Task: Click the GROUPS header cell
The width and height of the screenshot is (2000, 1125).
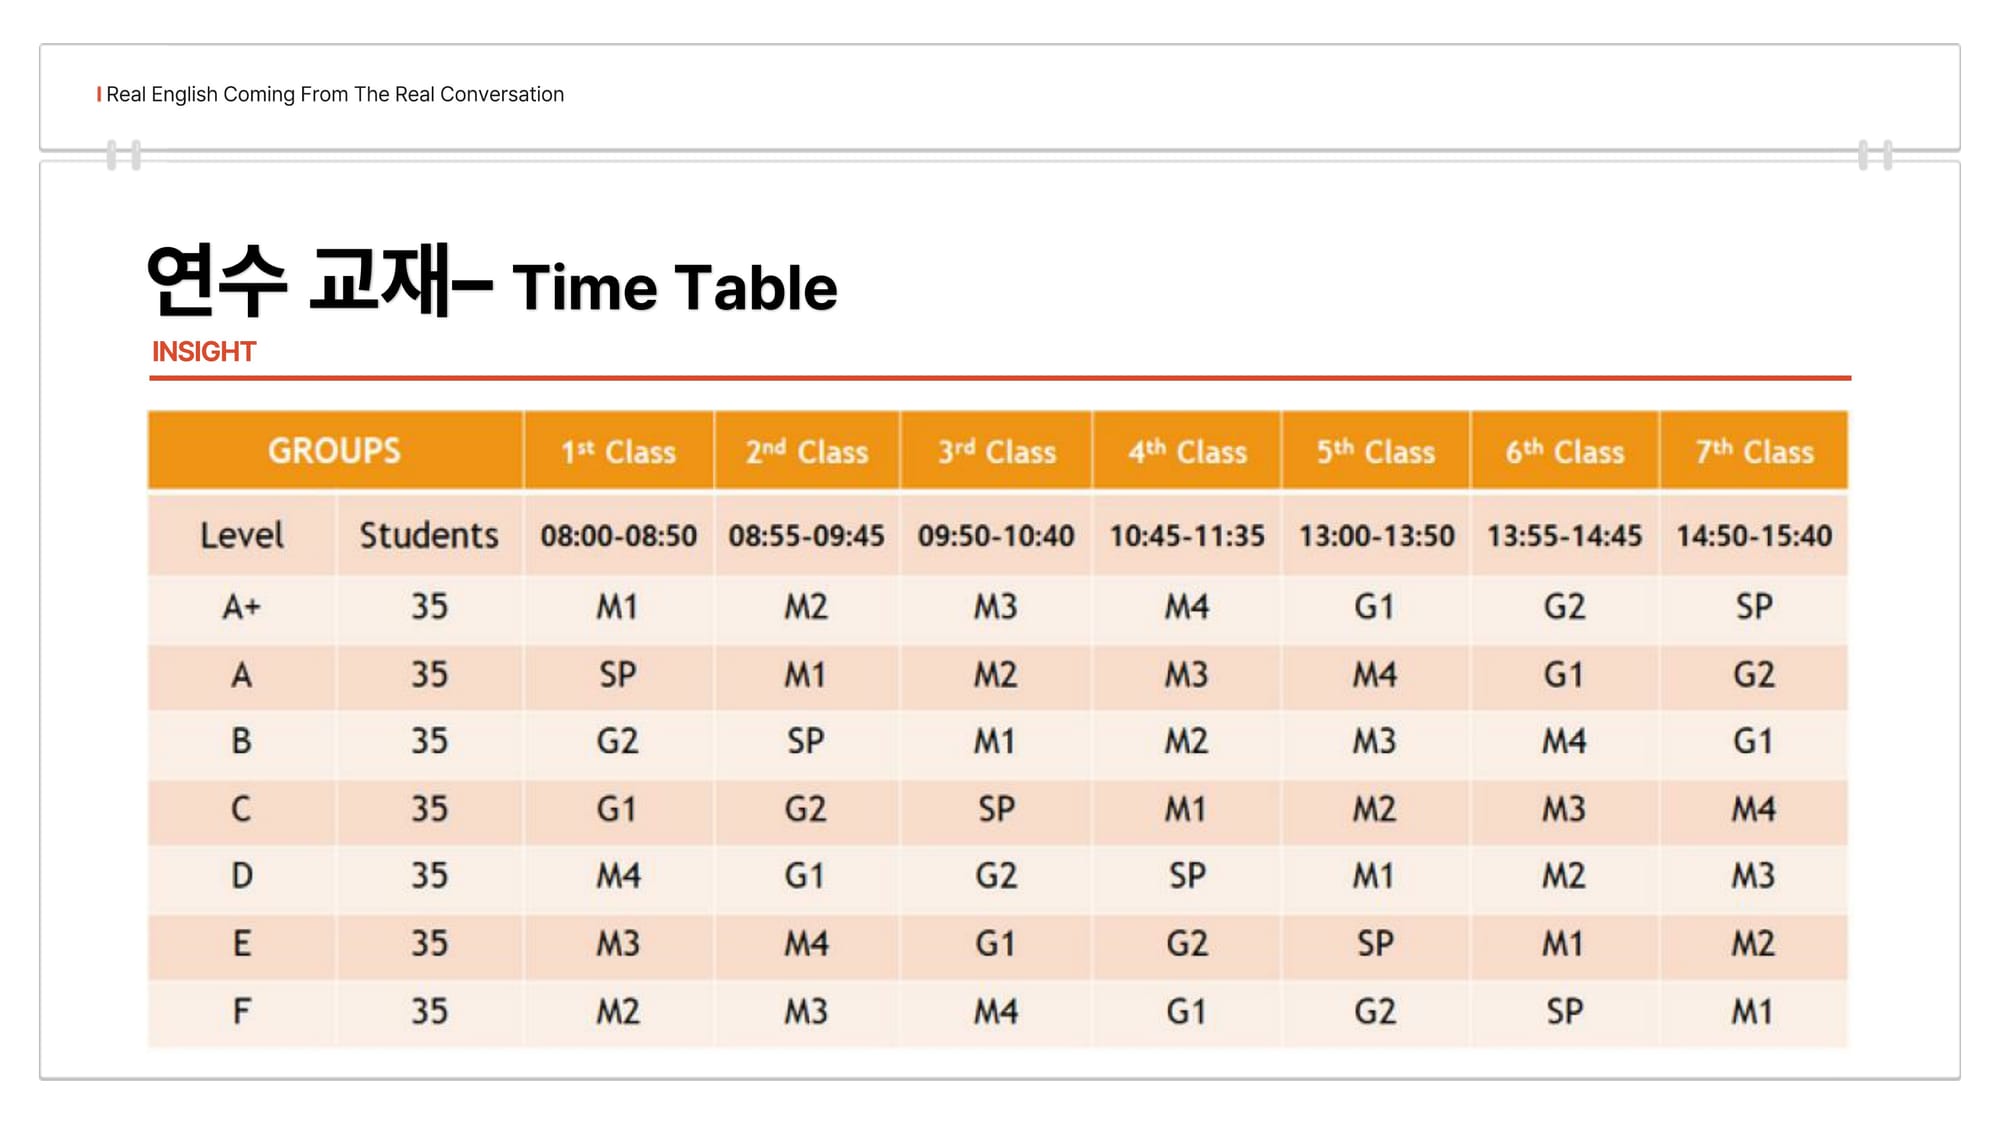Action: [334, 451]
